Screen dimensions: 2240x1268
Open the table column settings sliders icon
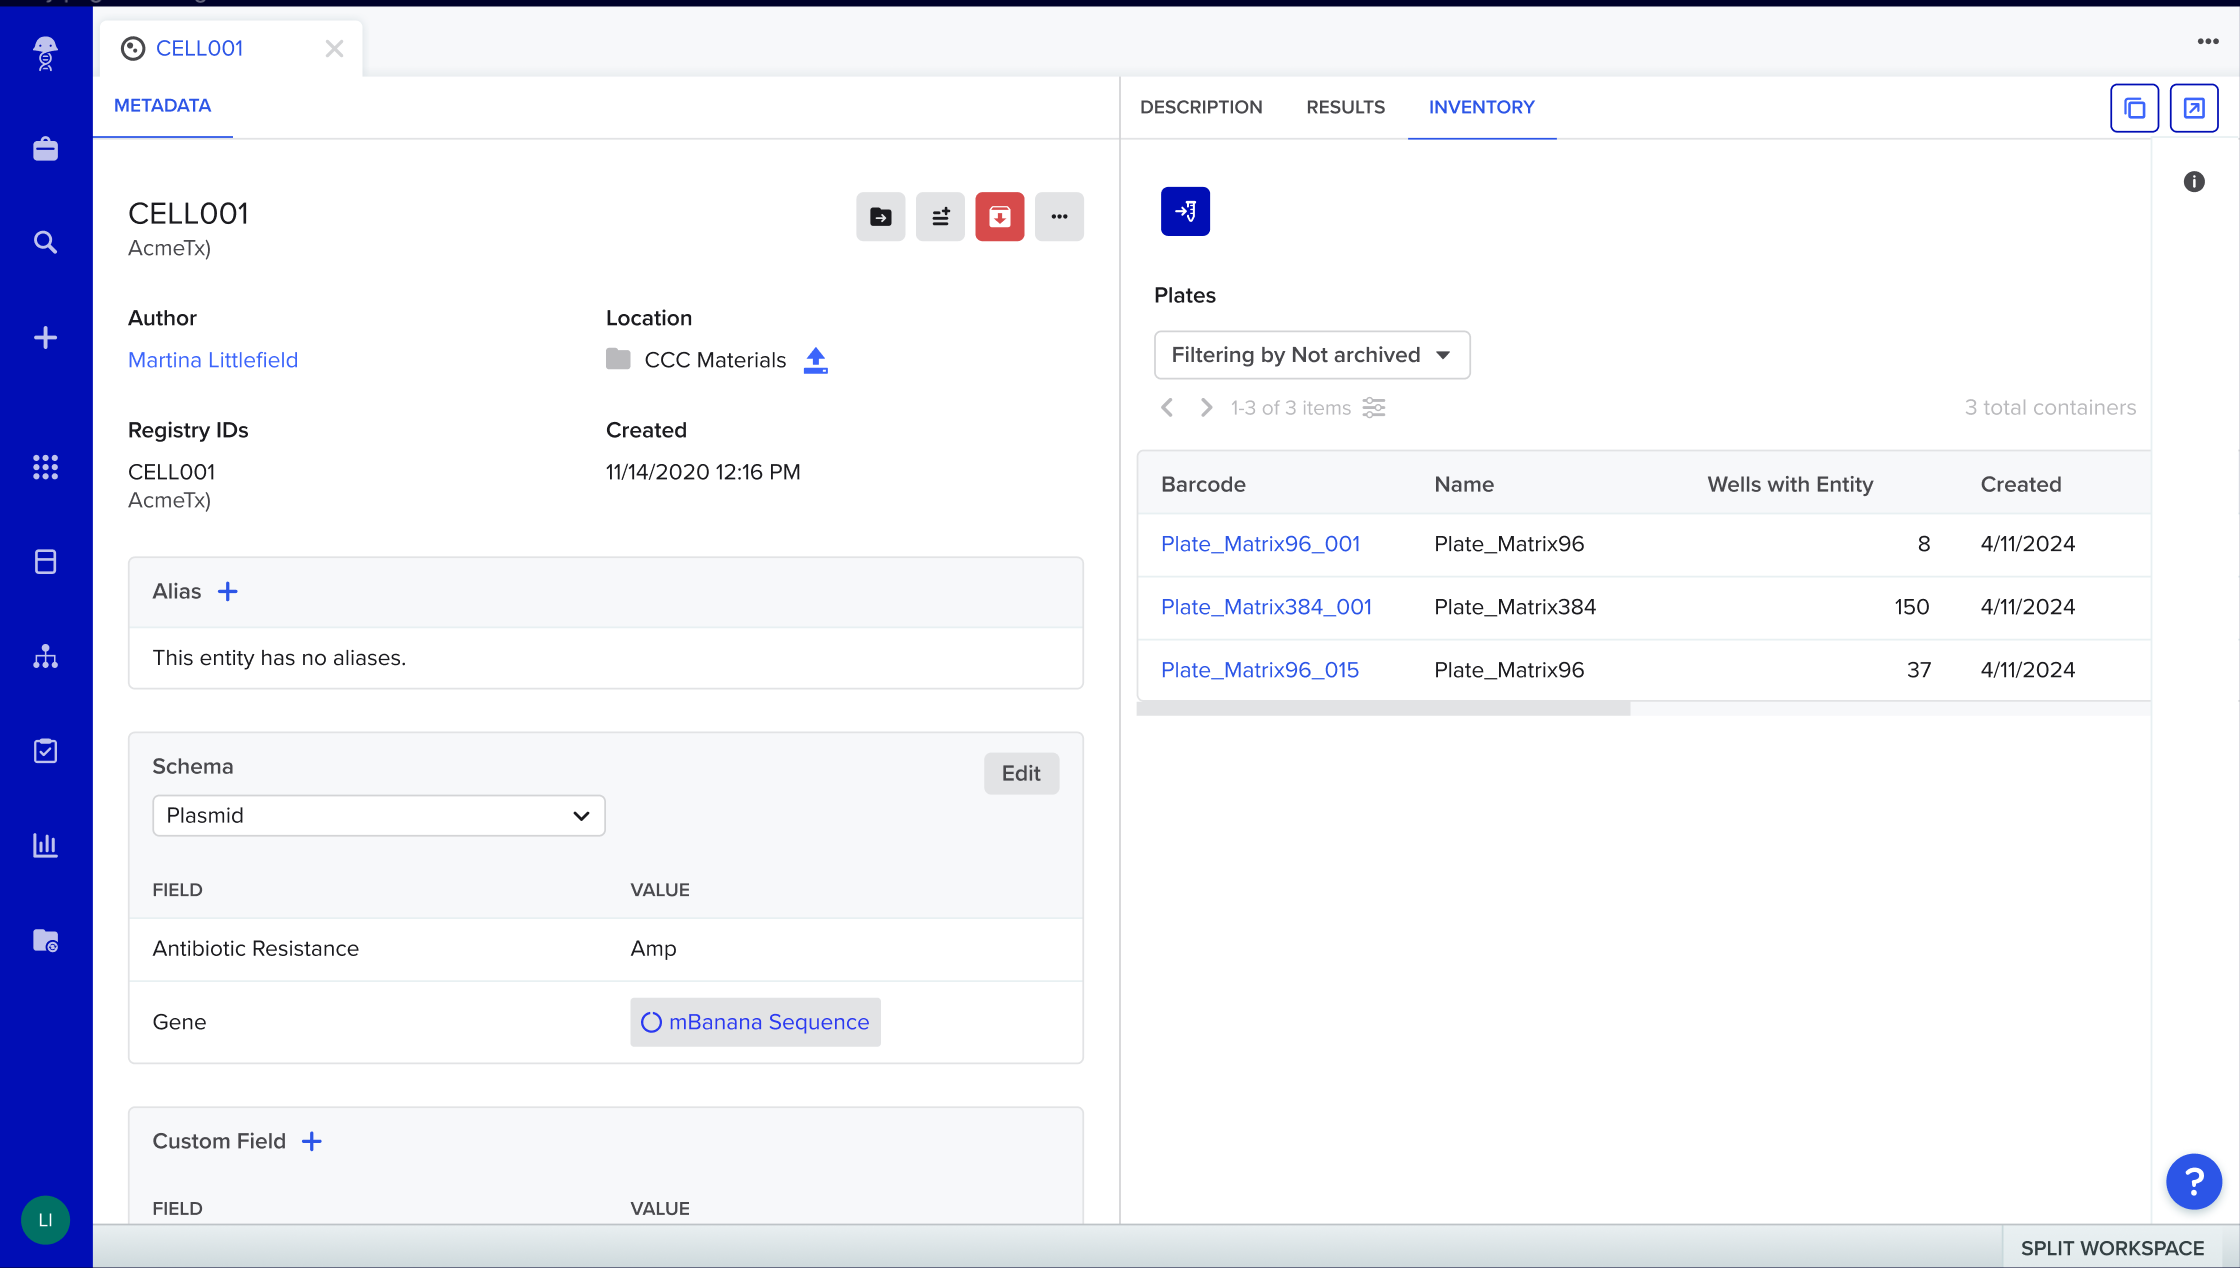[x=1374, y=408]
